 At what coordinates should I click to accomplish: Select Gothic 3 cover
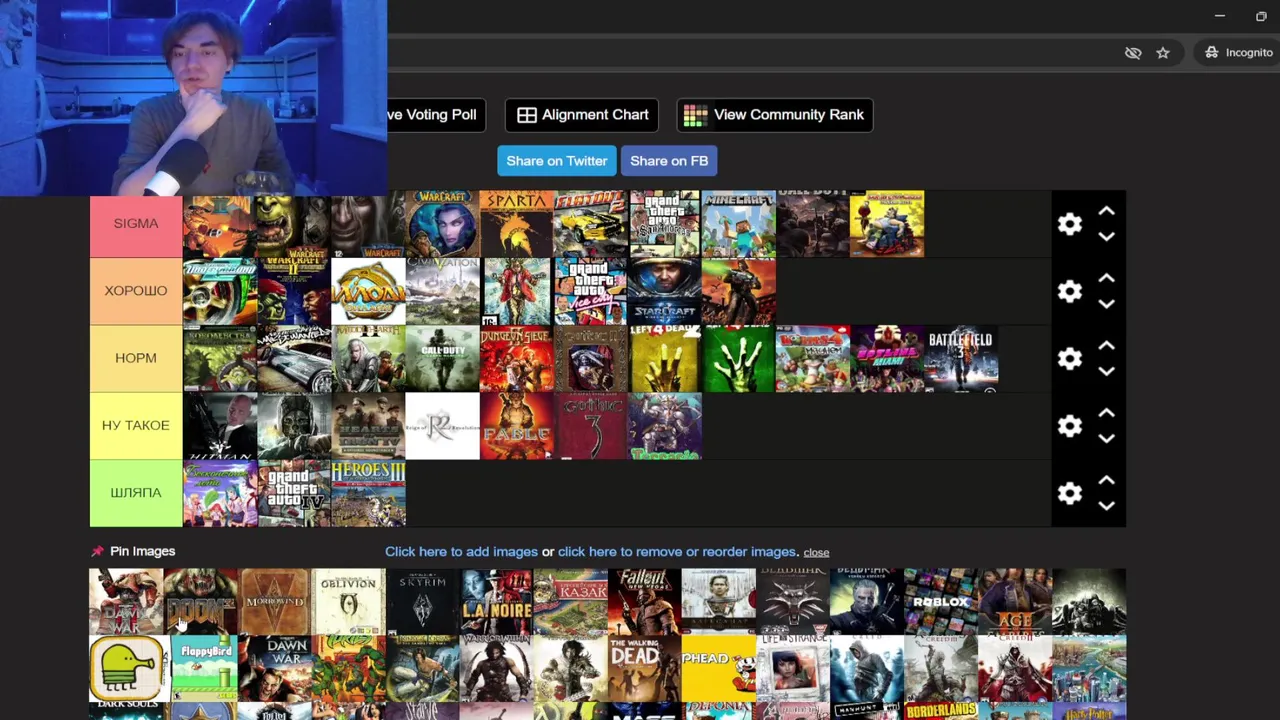point(591,425)
